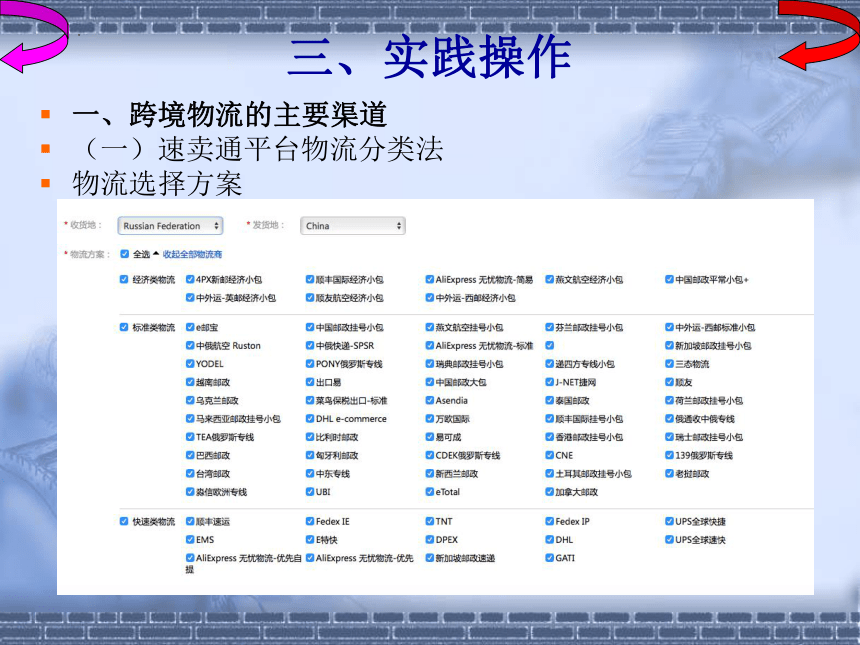Uncheck 荷兰邮政挂号小包
The height and width of the screenshot is (645, 860).
click(669, 400)
